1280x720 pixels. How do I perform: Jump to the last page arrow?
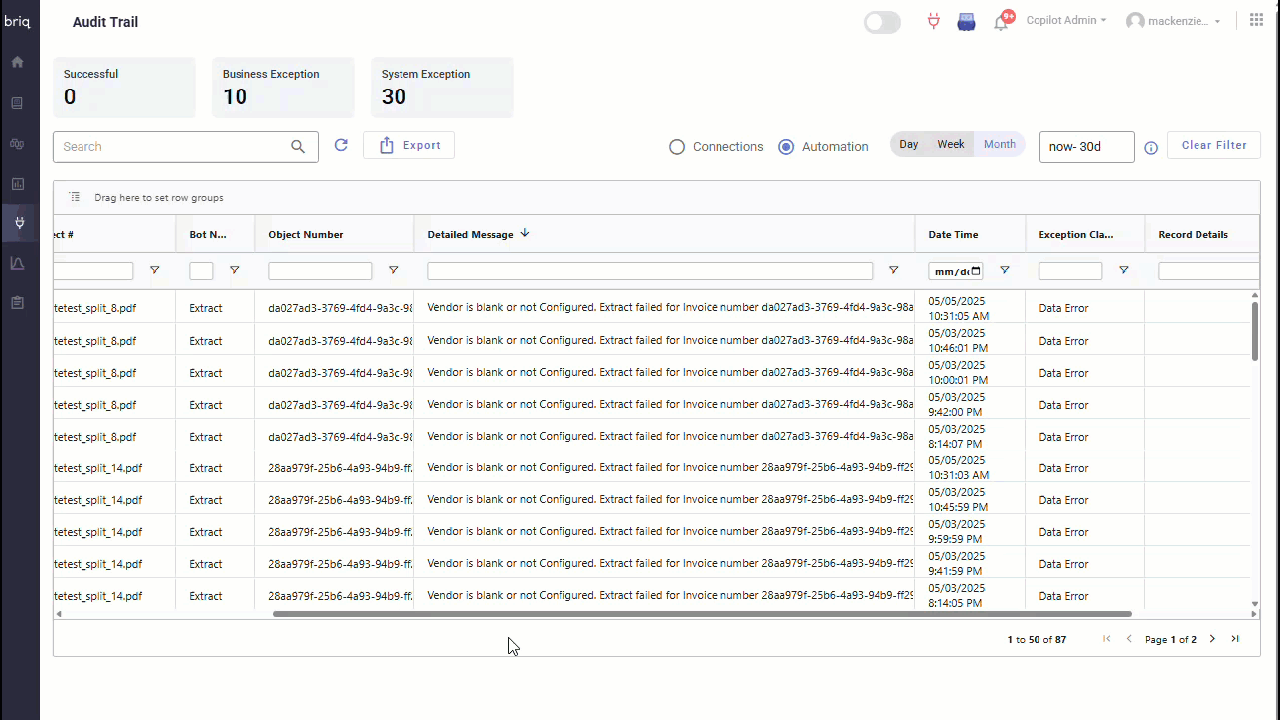(x=1235, y=639)
